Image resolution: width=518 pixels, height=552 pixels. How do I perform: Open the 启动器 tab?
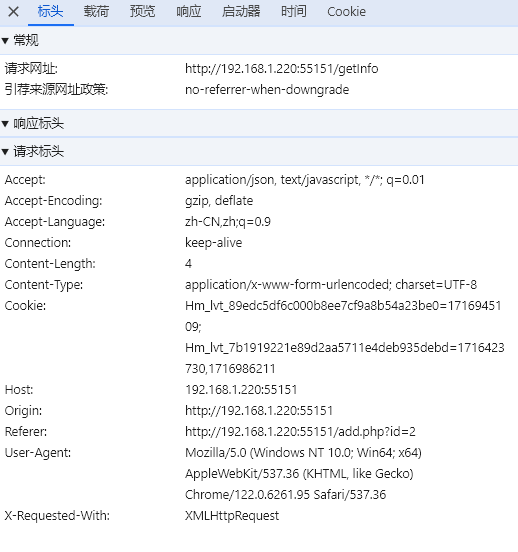tap(241, 12)
